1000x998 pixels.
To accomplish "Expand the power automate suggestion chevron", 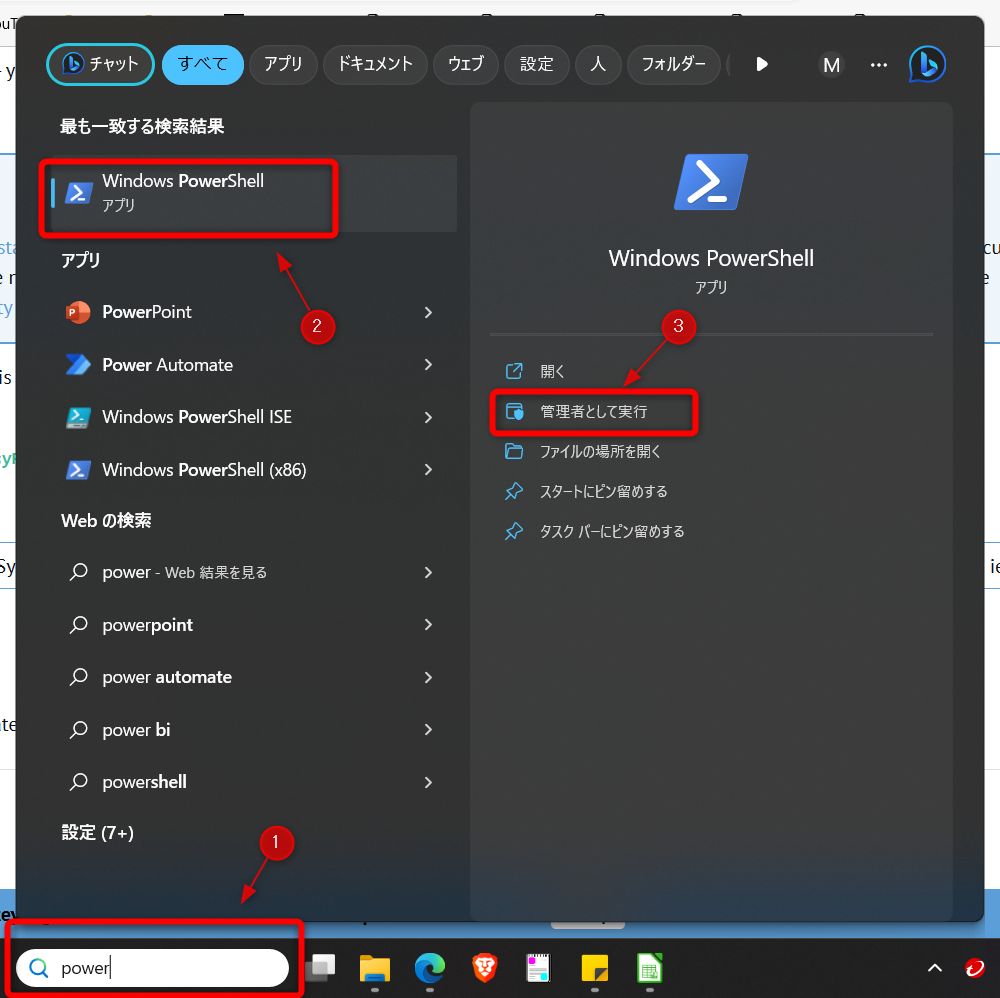I will click(428, 677).
